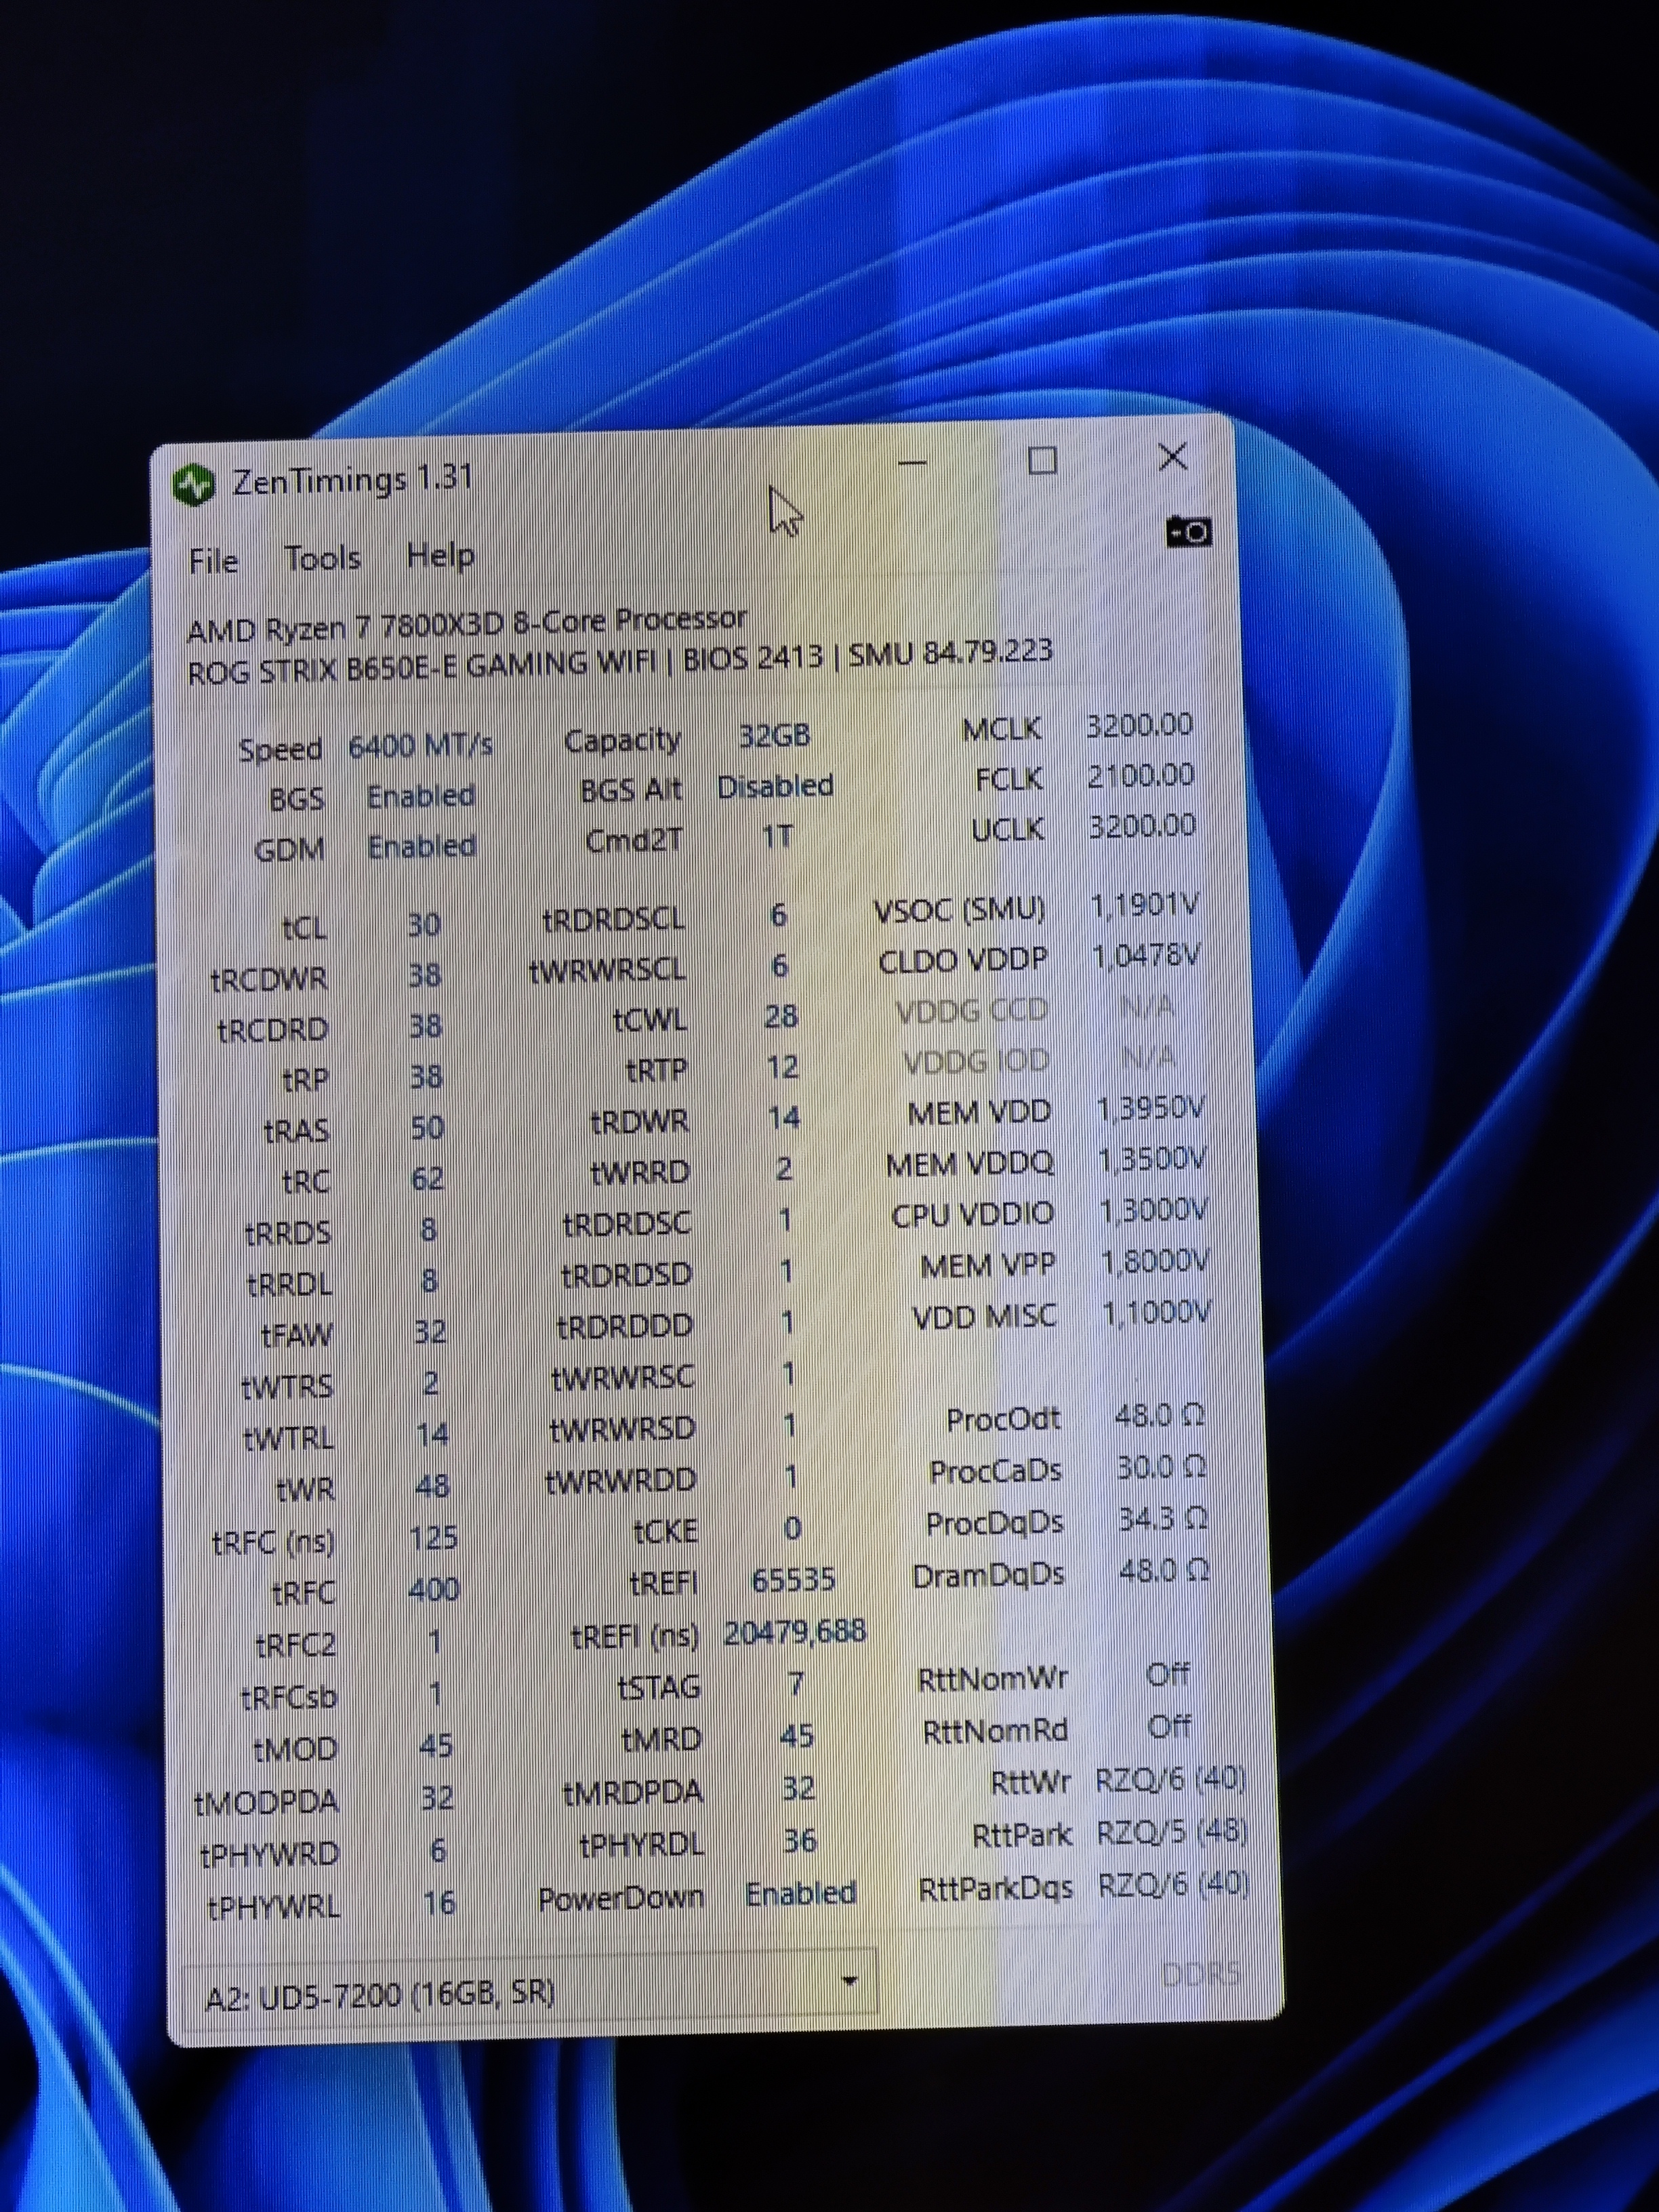This screenshot has height=2212, width=1659.
Task: Click the MEM VDD 1,3950V reading
Action: (1150, 1109)
